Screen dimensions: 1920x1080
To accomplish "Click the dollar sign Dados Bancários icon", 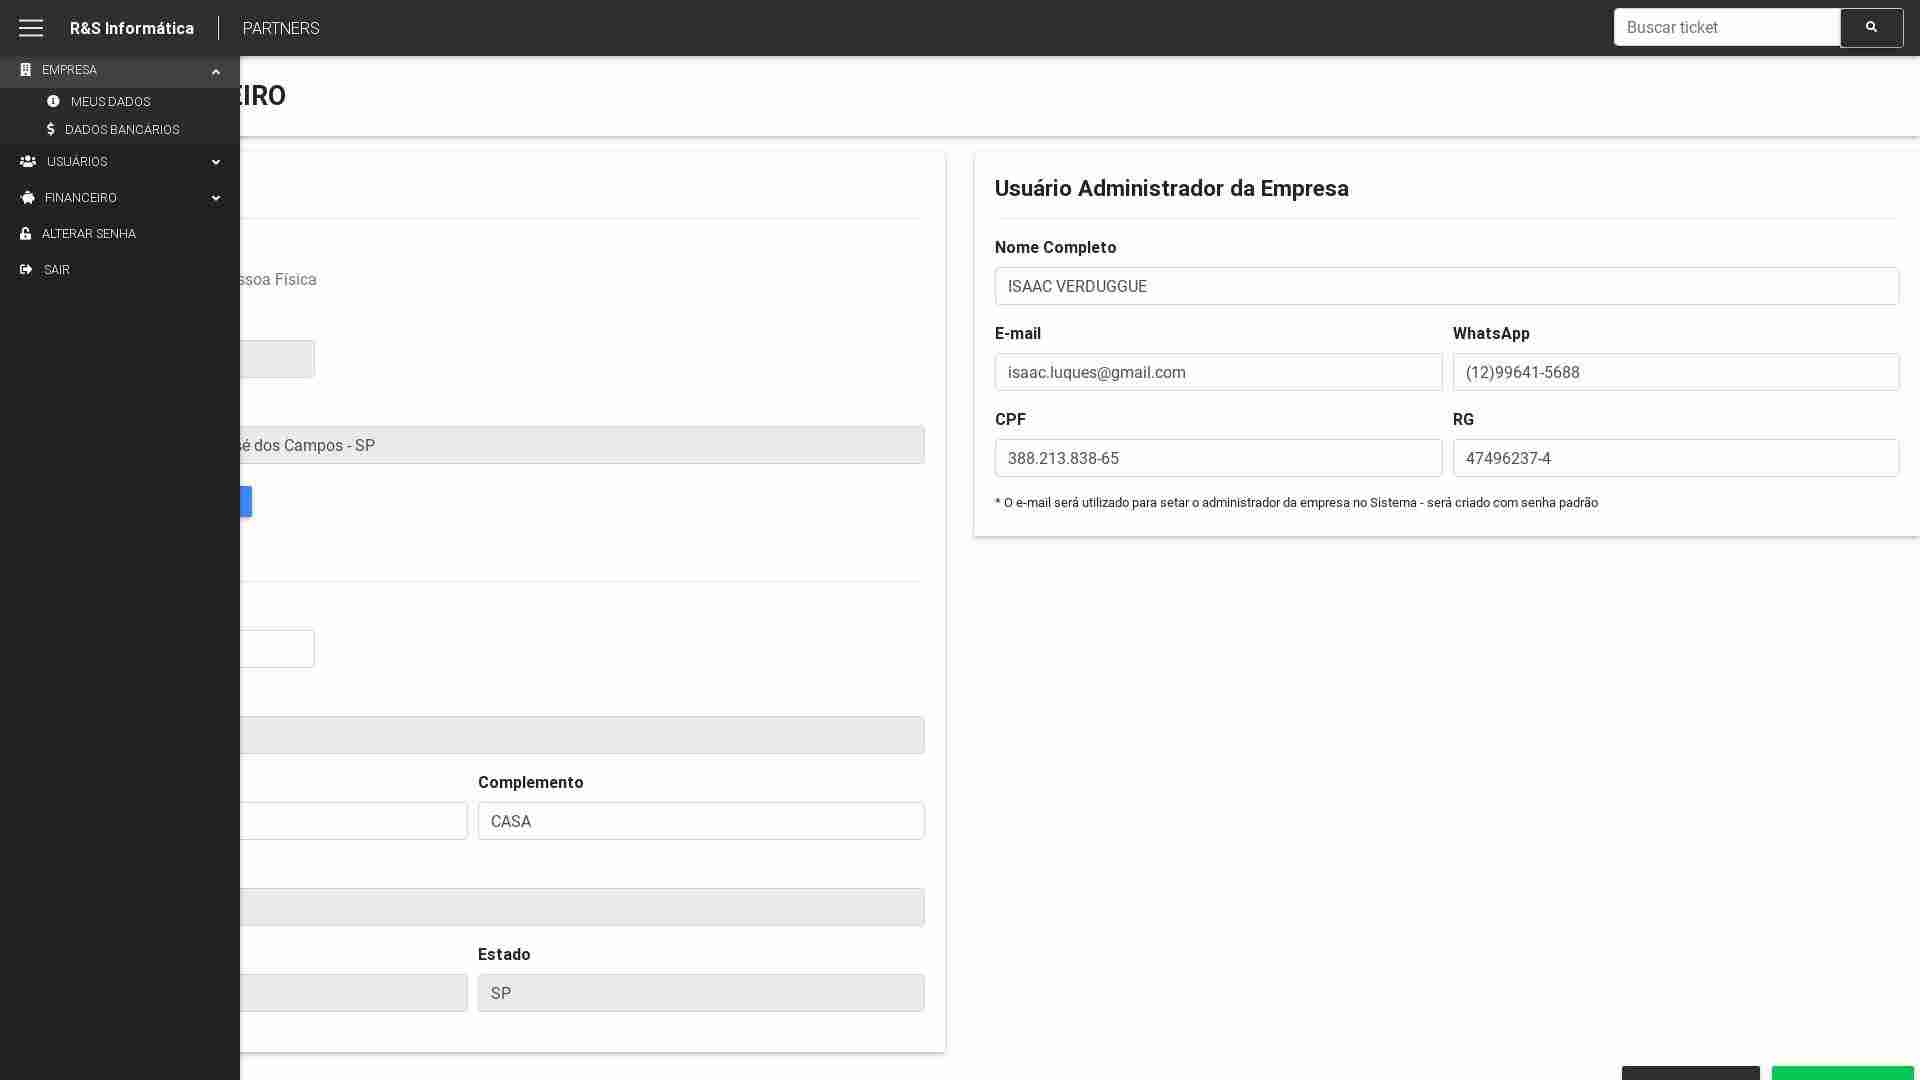I will (x=51, y=130).
